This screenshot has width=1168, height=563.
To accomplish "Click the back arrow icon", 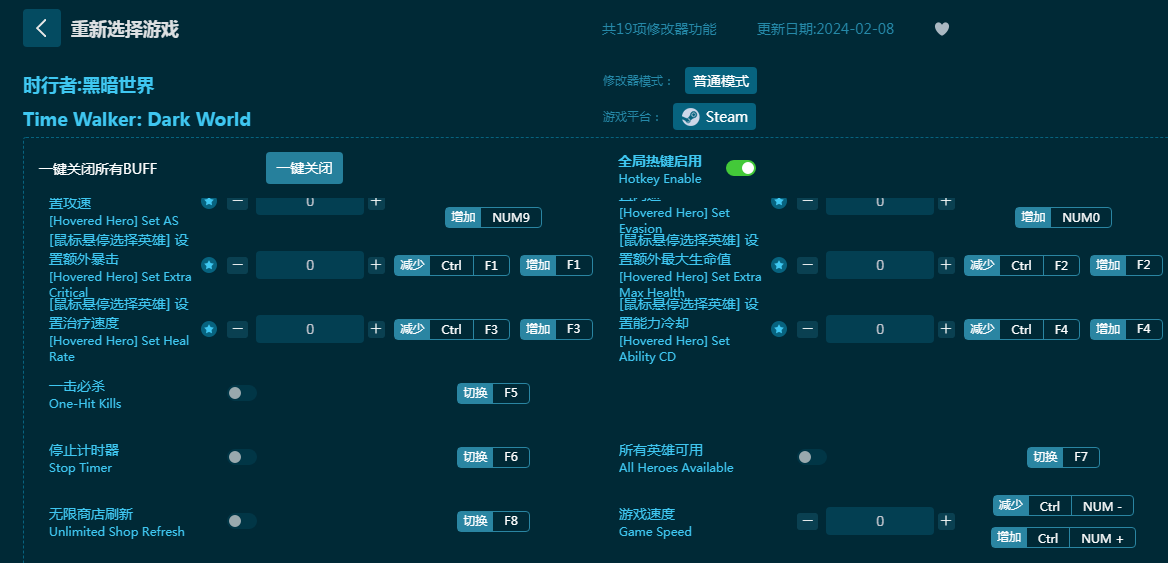I will [41, 28].
